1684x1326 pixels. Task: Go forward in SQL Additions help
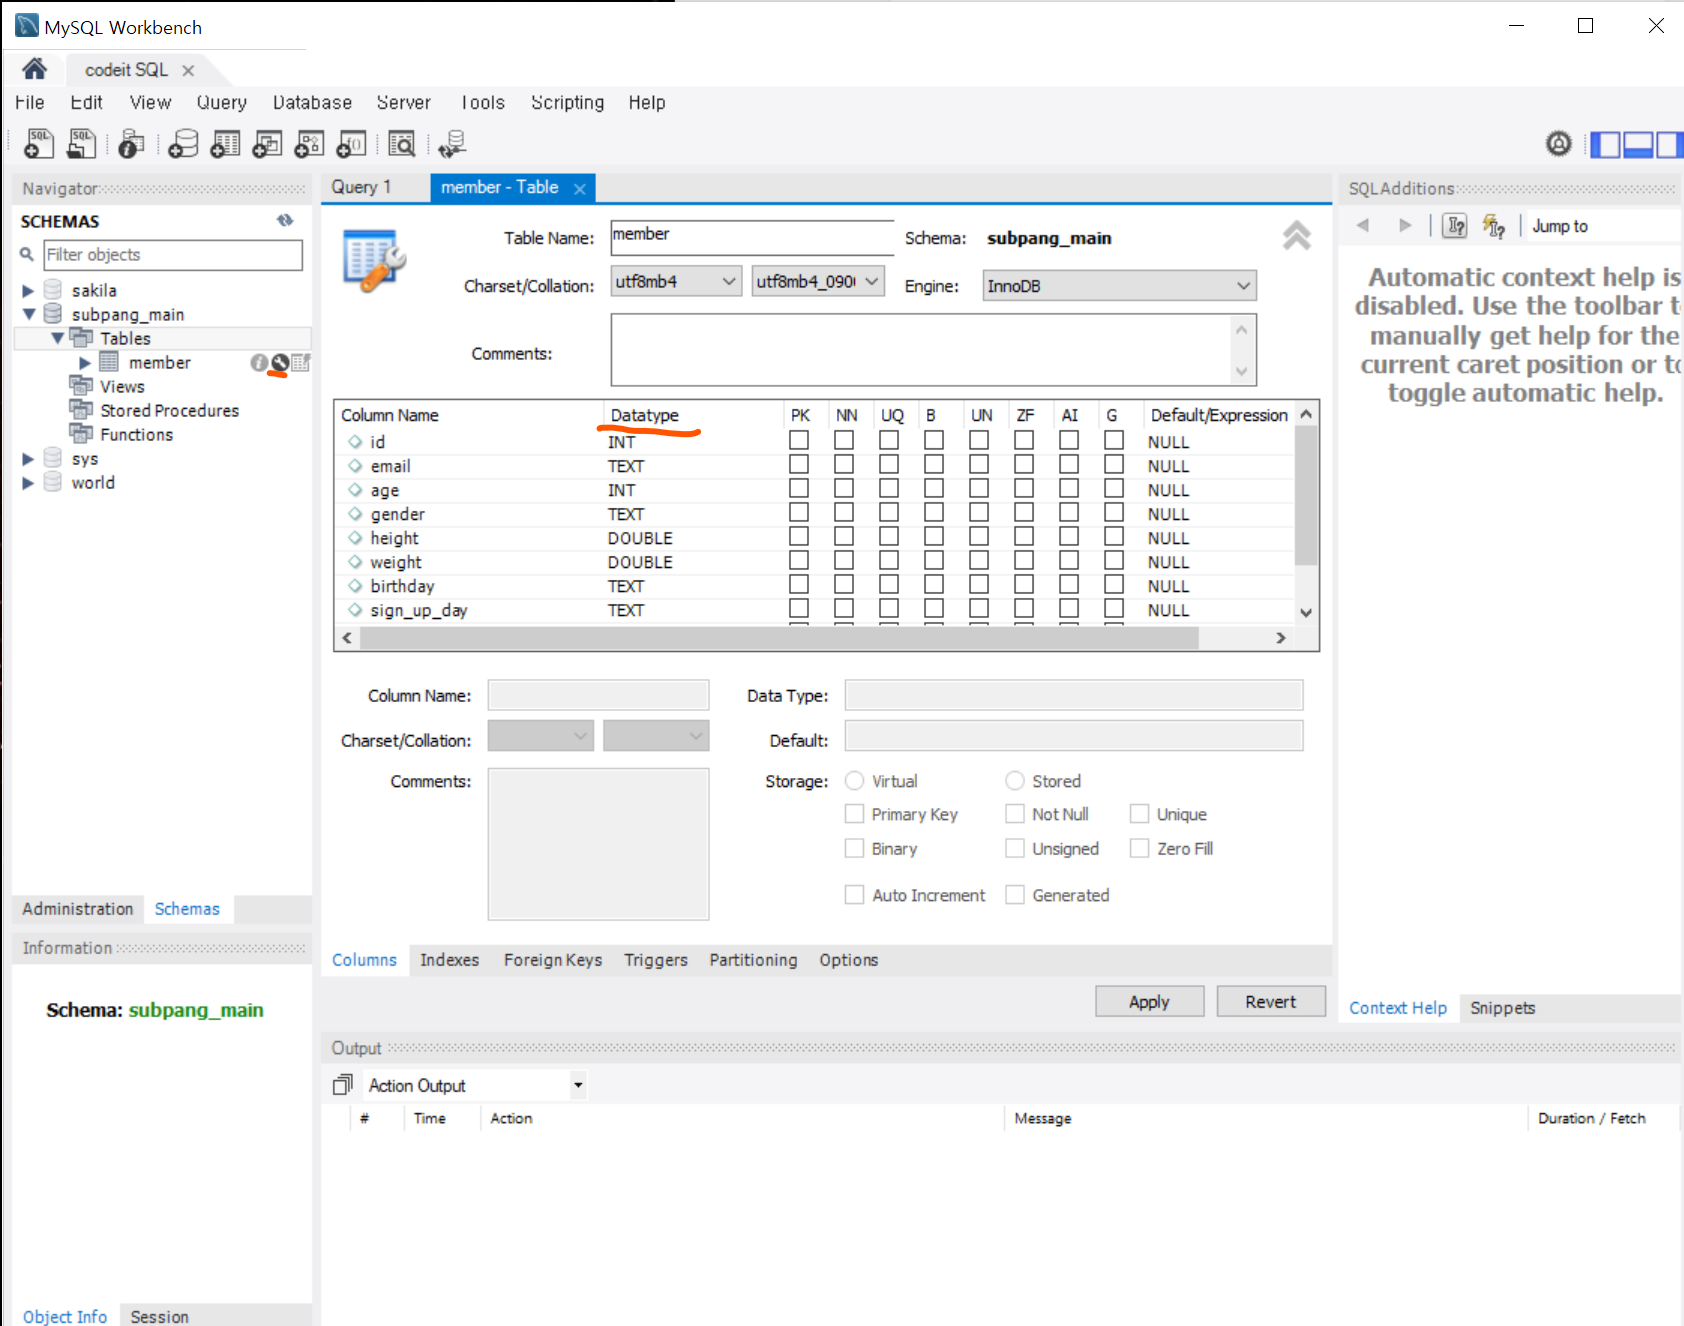[1405, 225]
